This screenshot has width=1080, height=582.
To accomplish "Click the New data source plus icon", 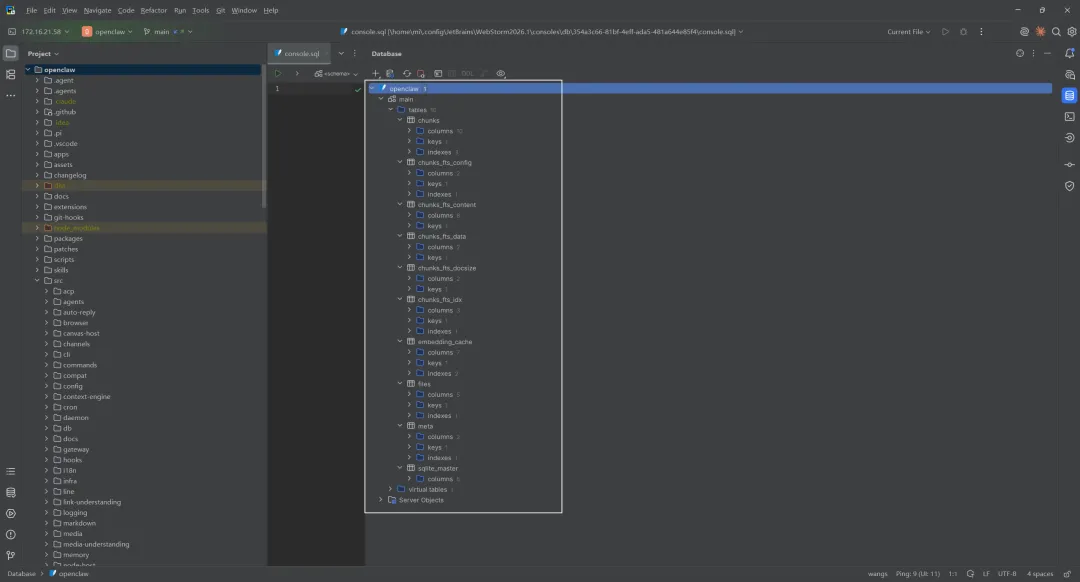I will pos(375,74).
